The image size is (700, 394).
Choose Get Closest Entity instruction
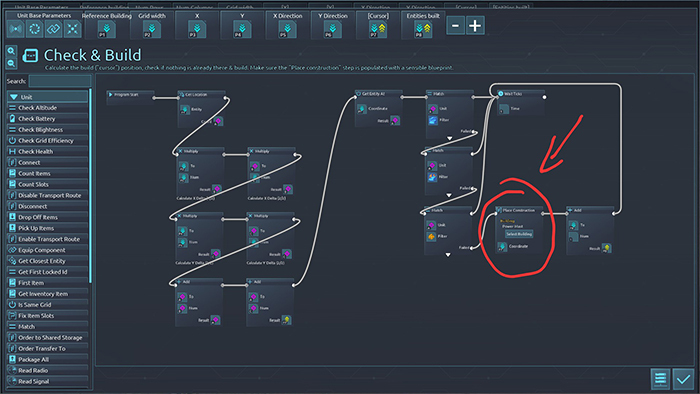(x=47, y=261)
